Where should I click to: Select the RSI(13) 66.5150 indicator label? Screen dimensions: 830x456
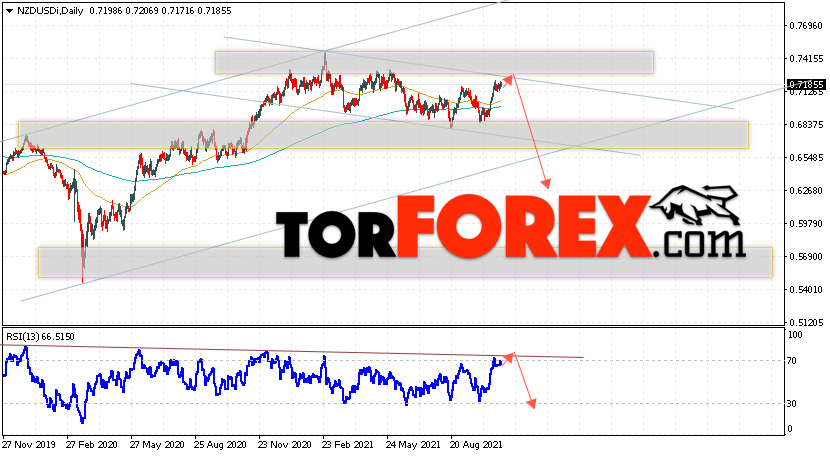click(40, 337)
